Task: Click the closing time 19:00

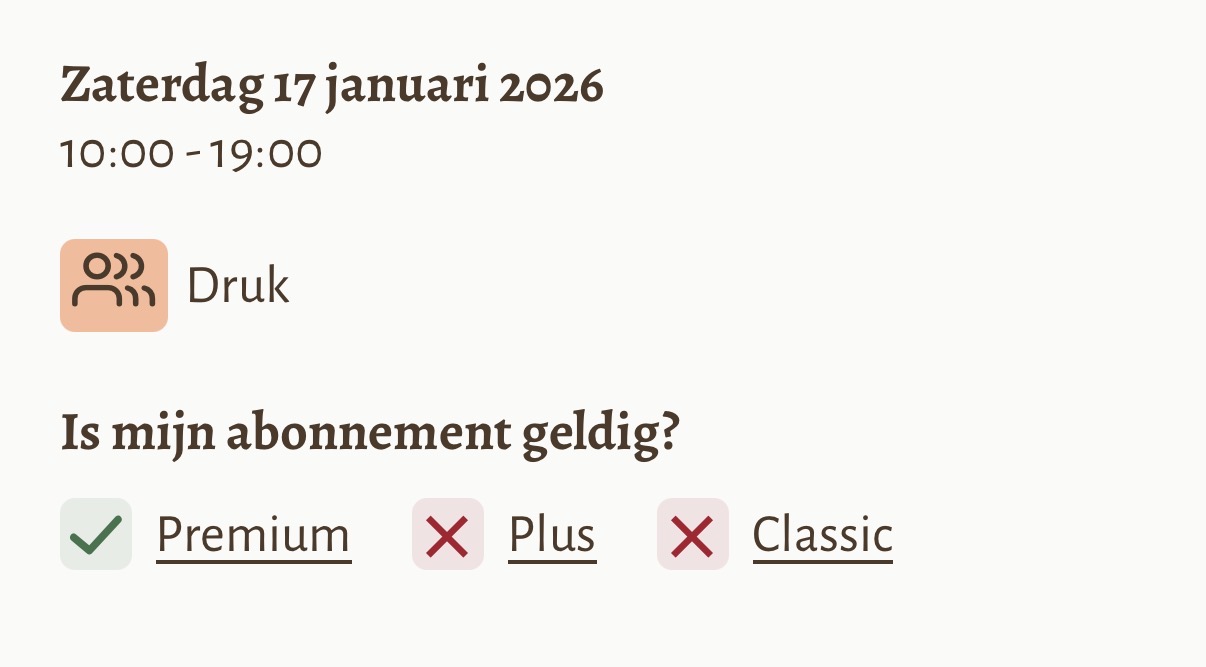Action: pos(266,155)
